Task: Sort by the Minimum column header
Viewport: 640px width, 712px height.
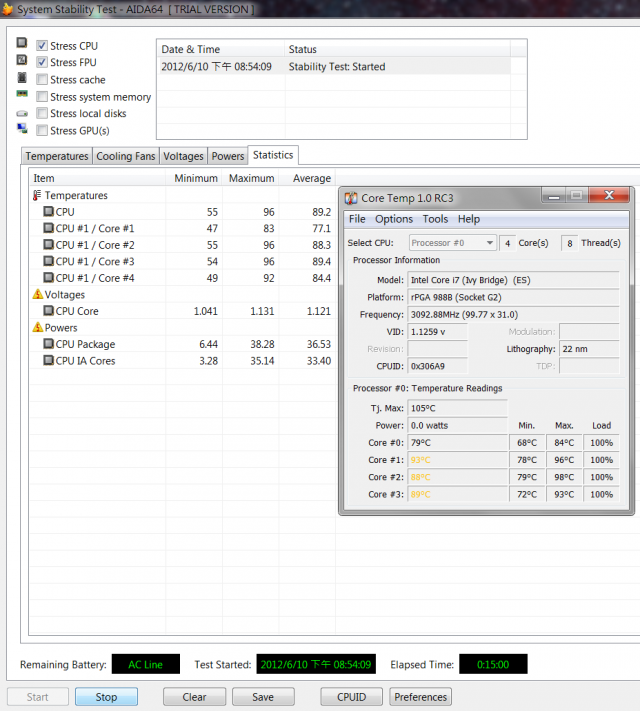Action: [x=194, y=178]
